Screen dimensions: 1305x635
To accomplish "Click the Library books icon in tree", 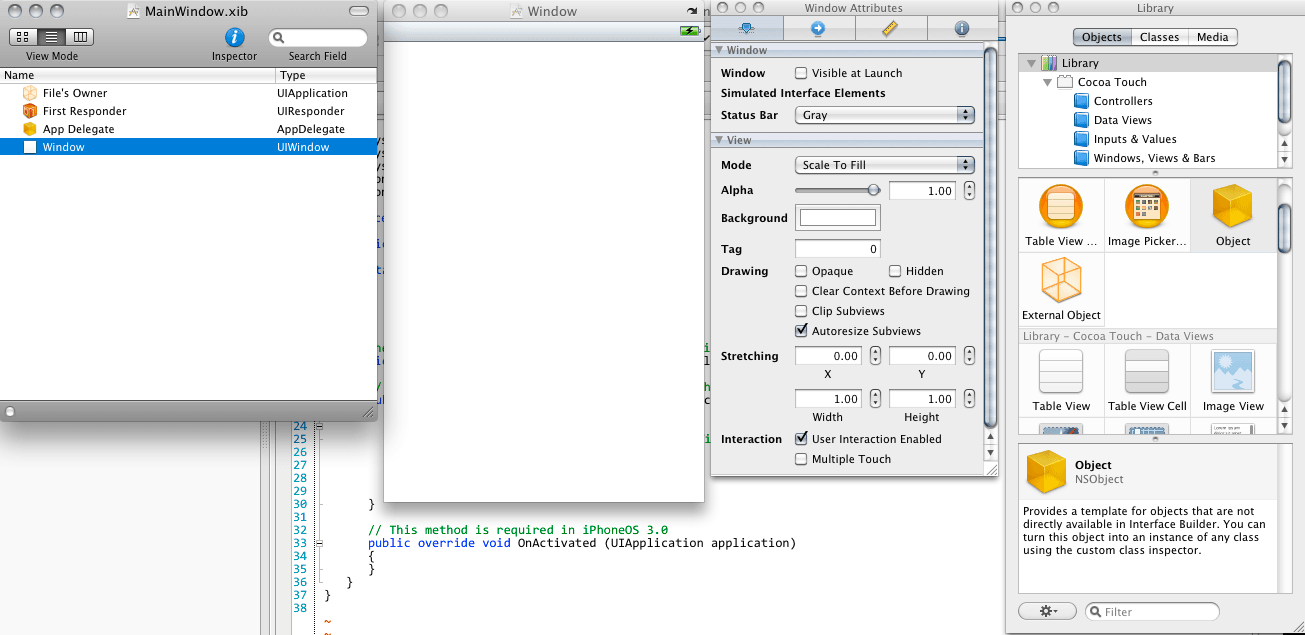I will 1049,63.
